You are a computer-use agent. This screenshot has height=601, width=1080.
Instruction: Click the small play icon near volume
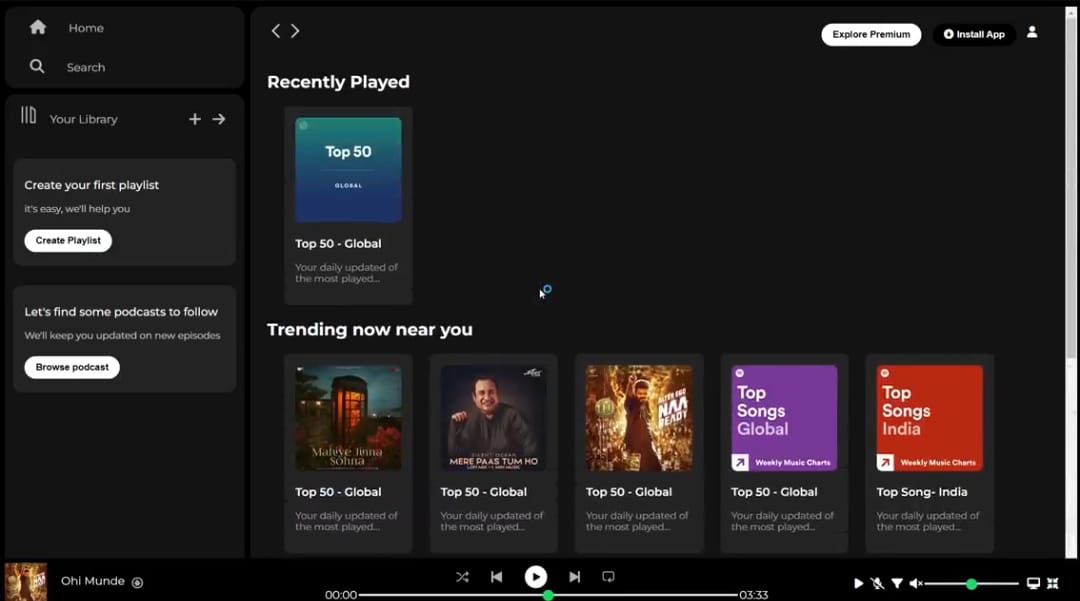tap(858, 583)
